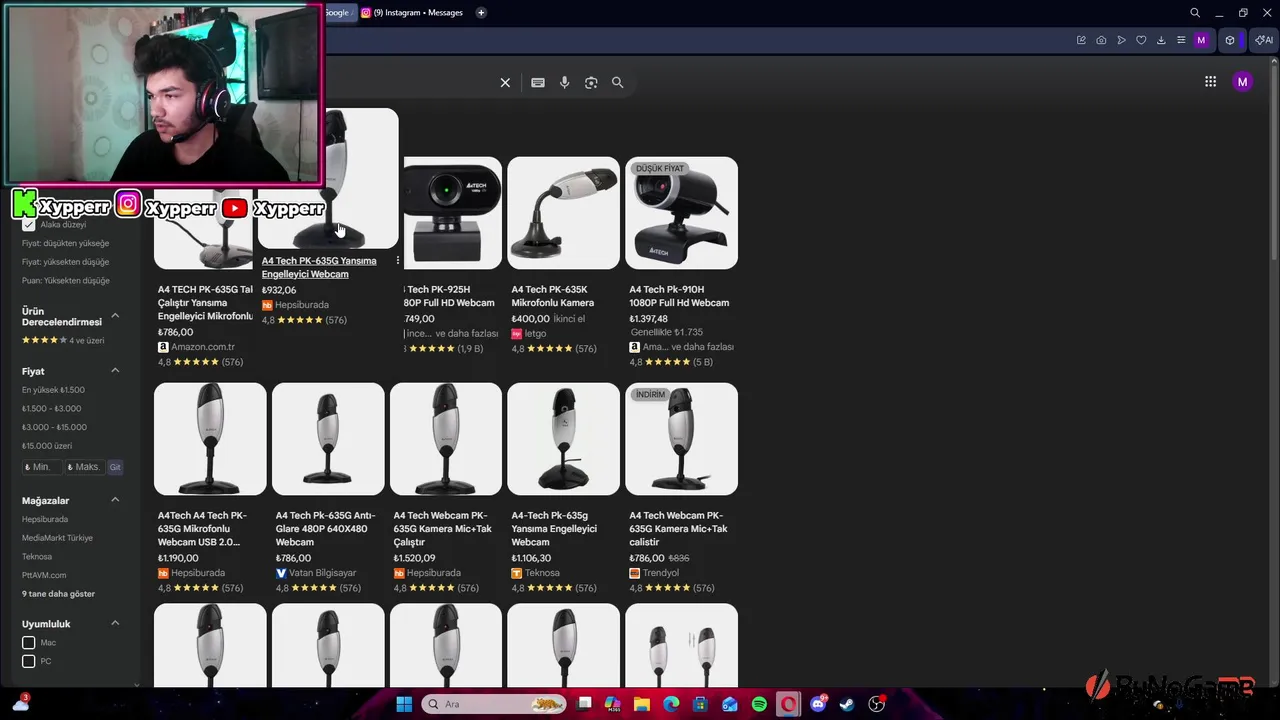Launch Spotify from the taskbar
Viewport: 1280px width, 720px height.
click(759, 704)
